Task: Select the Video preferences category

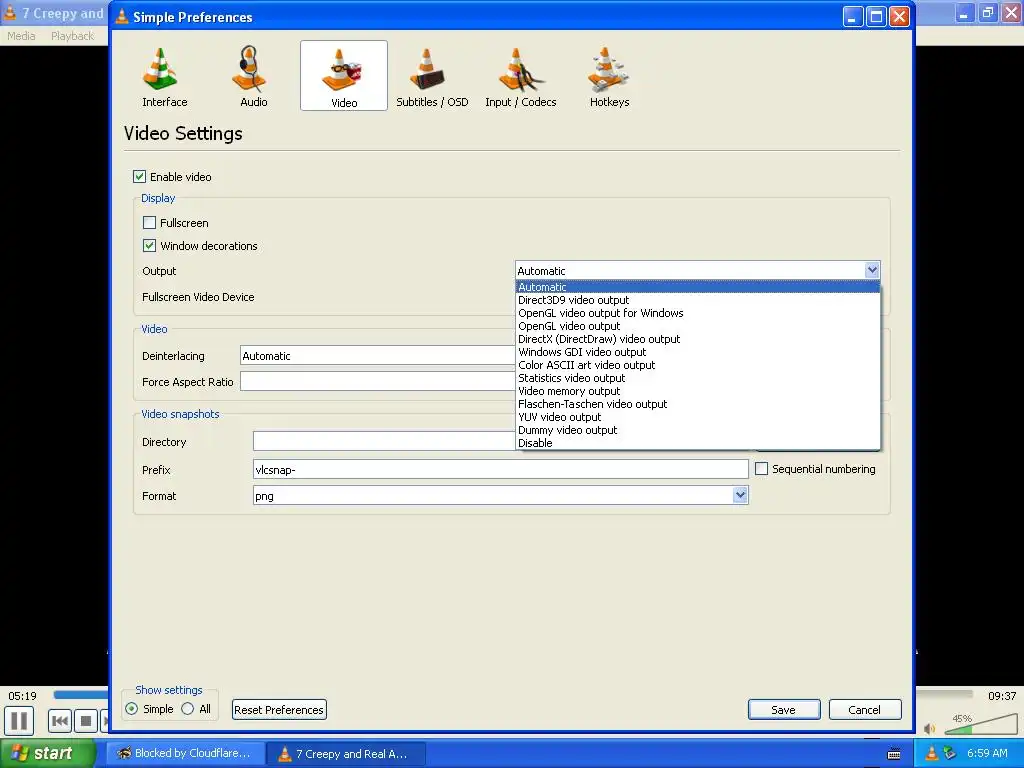Action: pyautogui.click(x=344, y=76)
